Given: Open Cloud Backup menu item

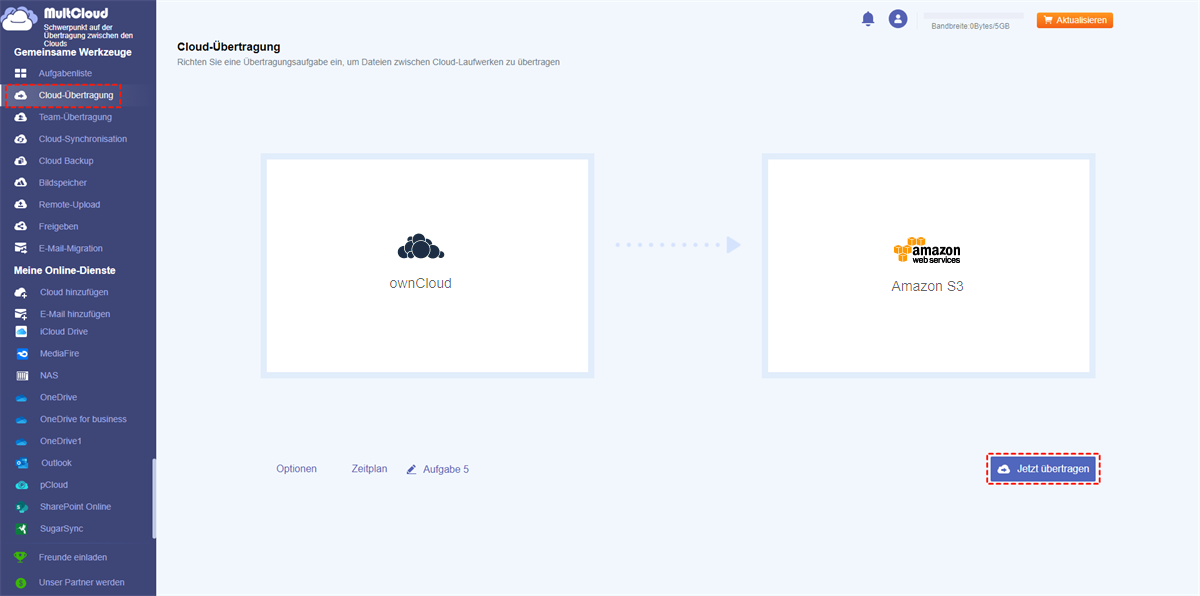Looking at the screenshot, I should 66,161.
